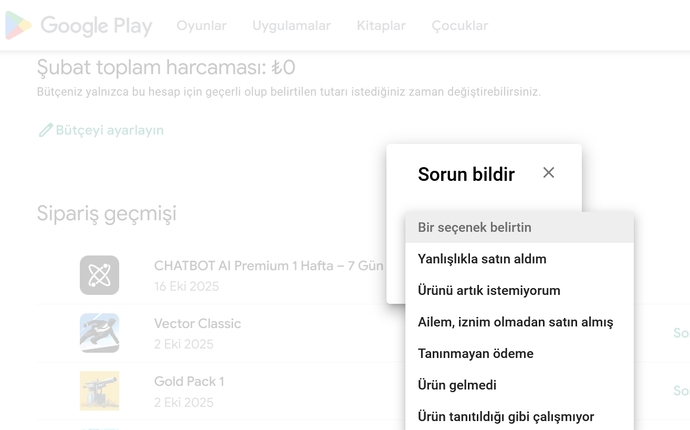
Task: Pick 'Ürün gelmedi' from the list
Action: pos(519,385)
